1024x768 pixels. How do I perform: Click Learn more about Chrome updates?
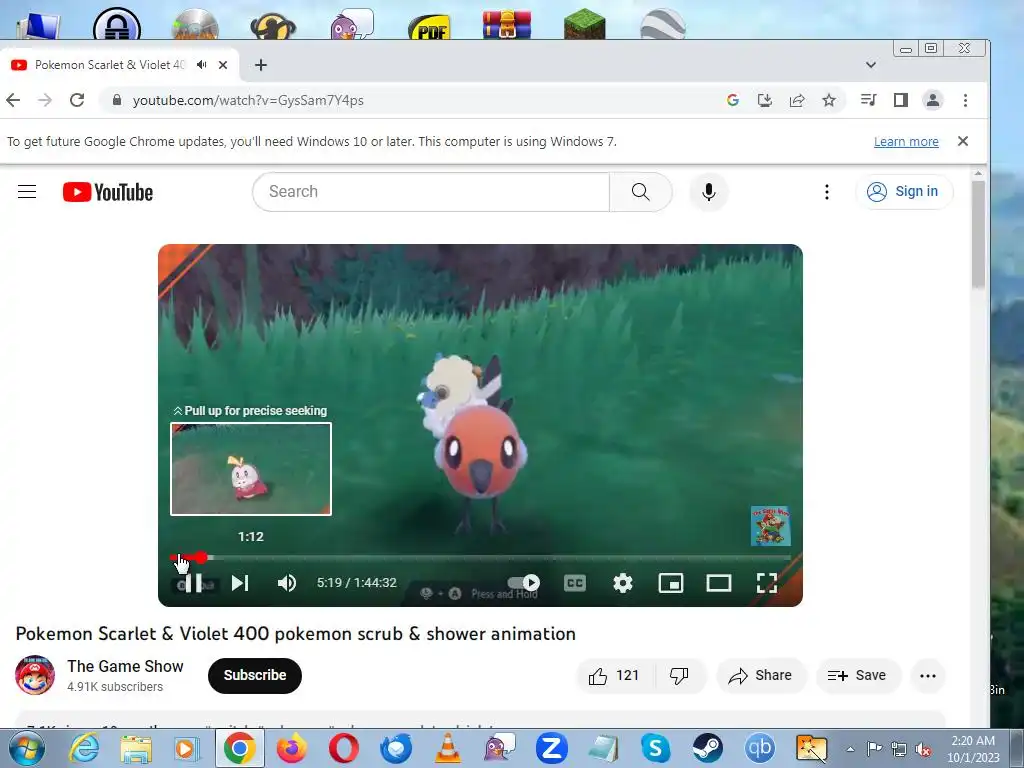click(906, 142)
